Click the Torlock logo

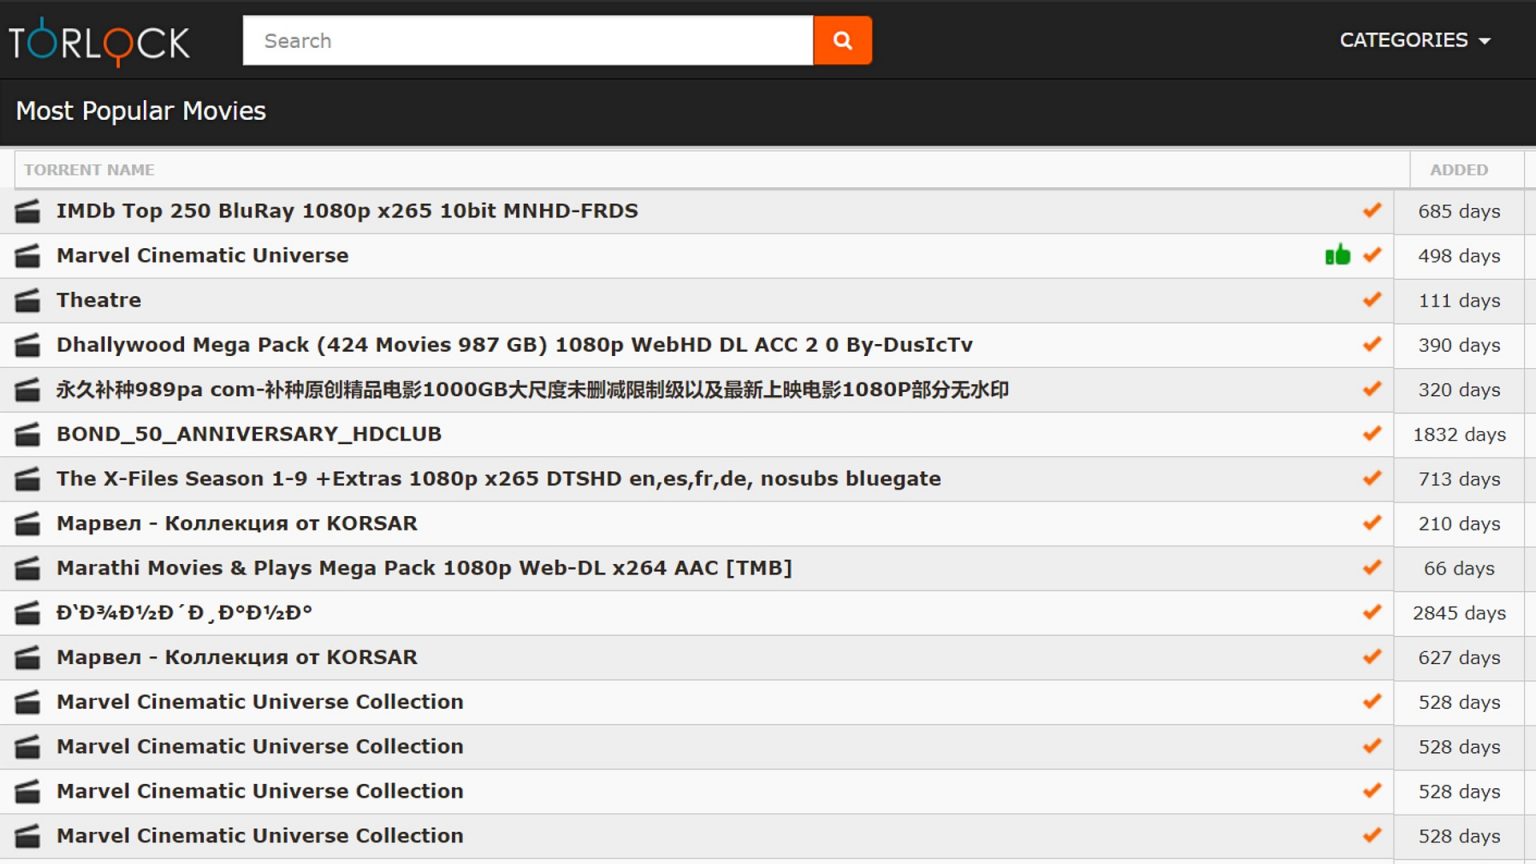click(x=98, y=40)
